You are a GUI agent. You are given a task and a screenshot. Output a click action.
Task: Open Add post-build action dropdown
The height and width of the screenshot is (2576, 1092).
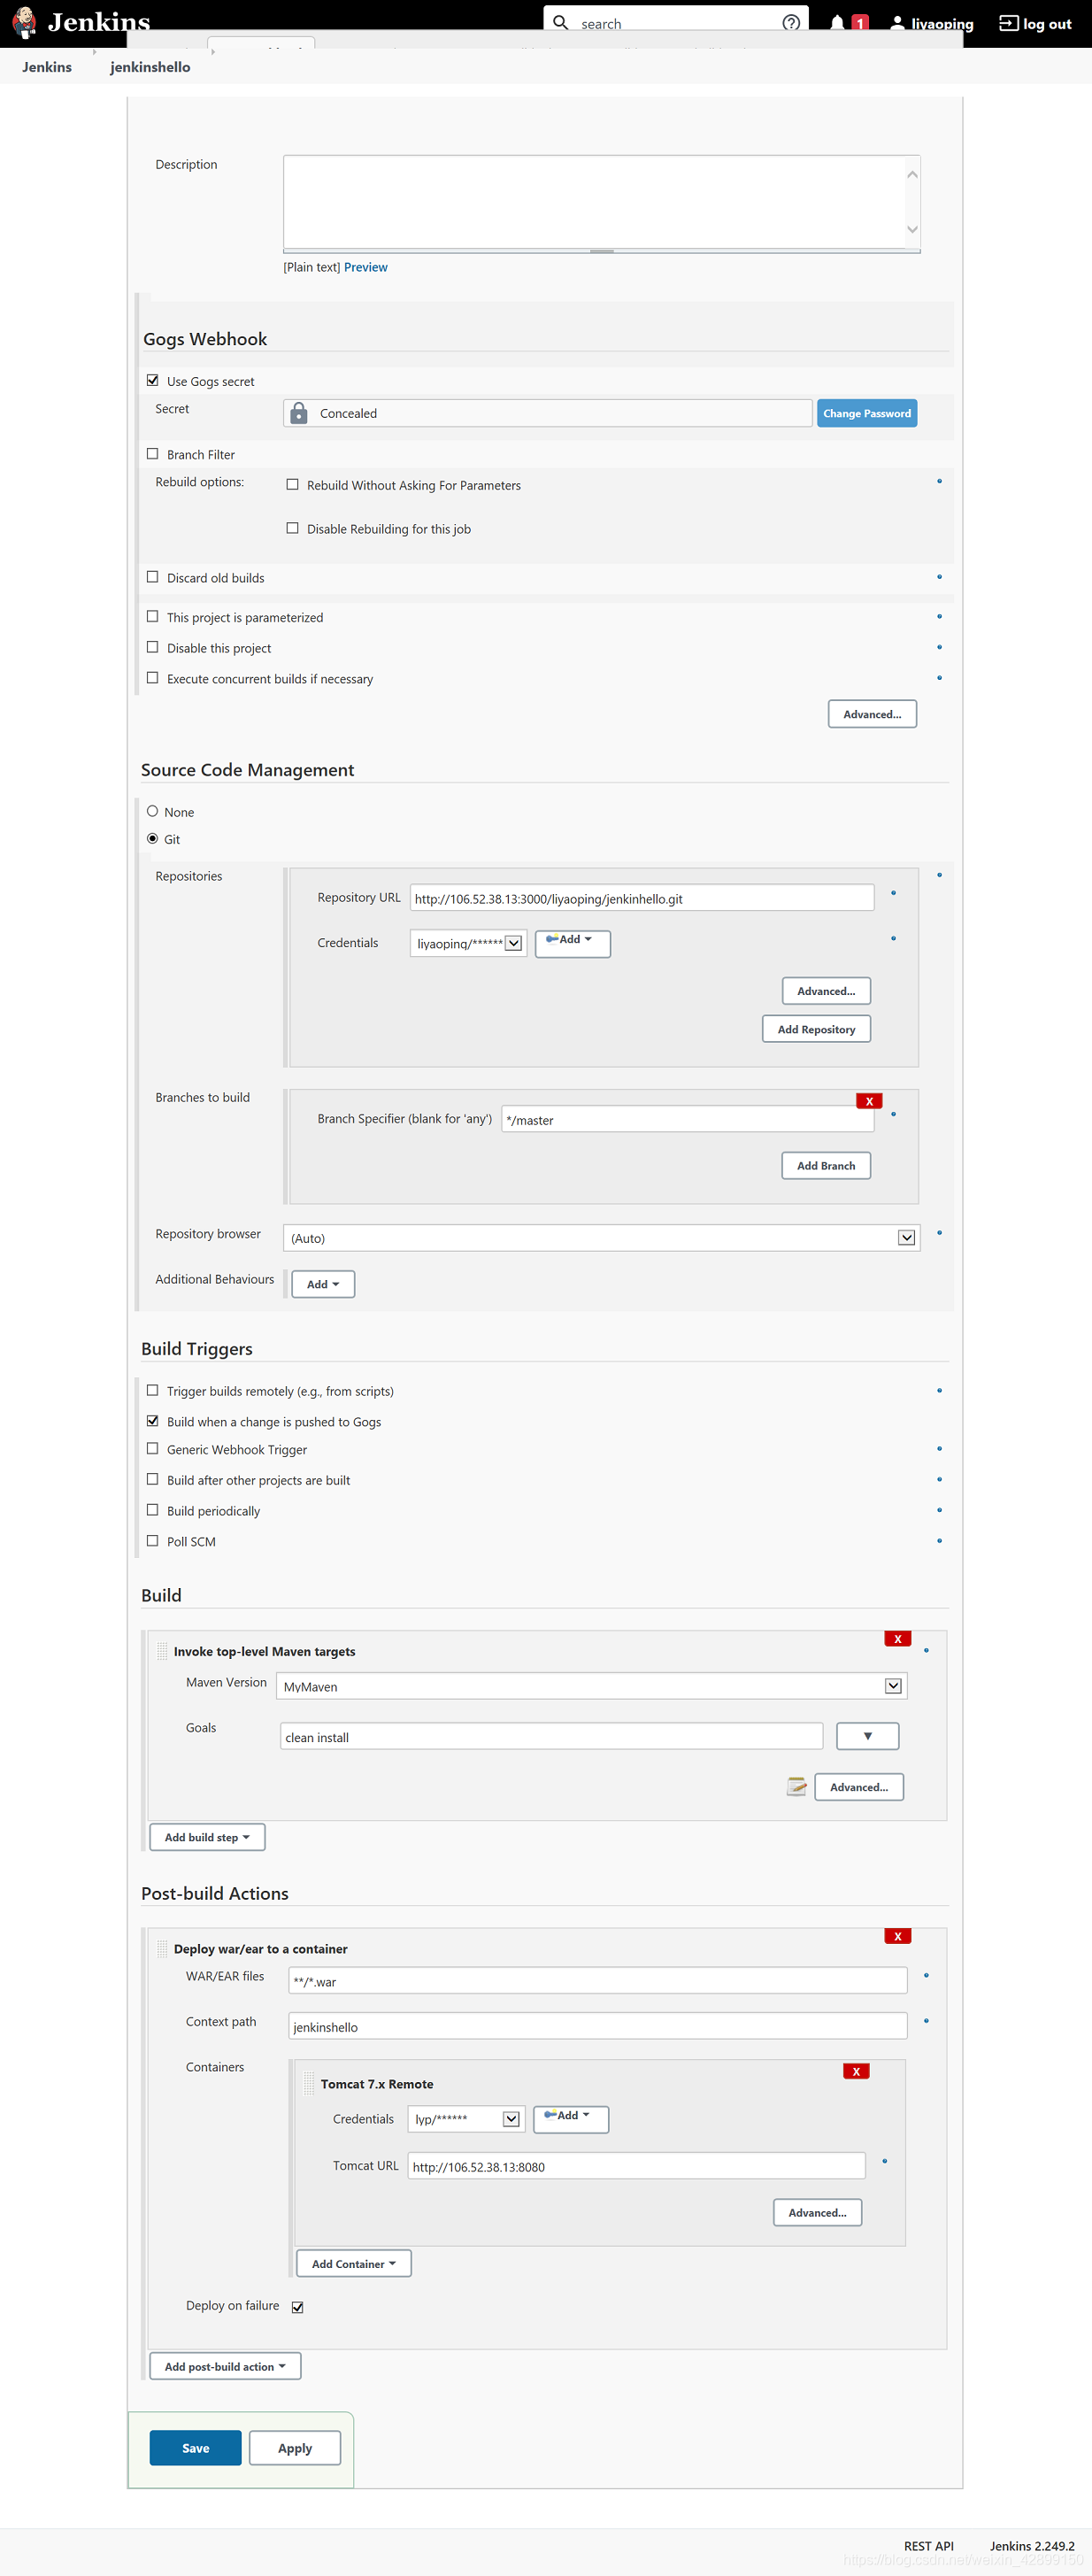pos(225,2366)
